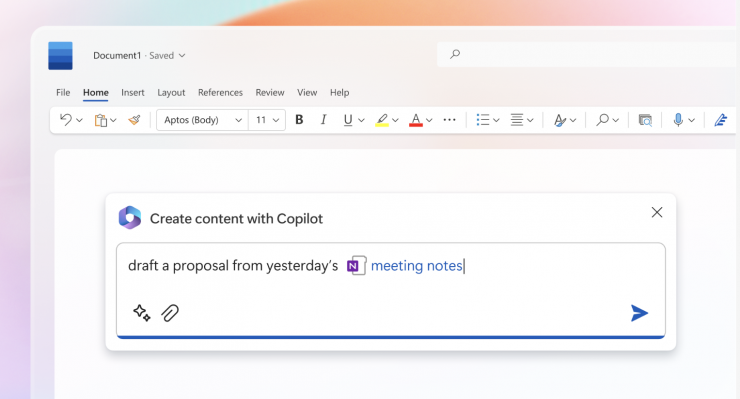This screenshot has height=399, width=740.
Task: Select the Format Painter brush icon
Action: tap(135, 120)
